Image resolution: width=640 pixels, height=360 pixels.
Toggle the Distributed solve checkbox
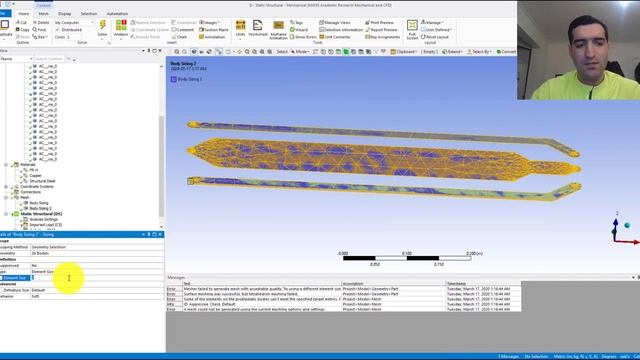coord(58,30)
